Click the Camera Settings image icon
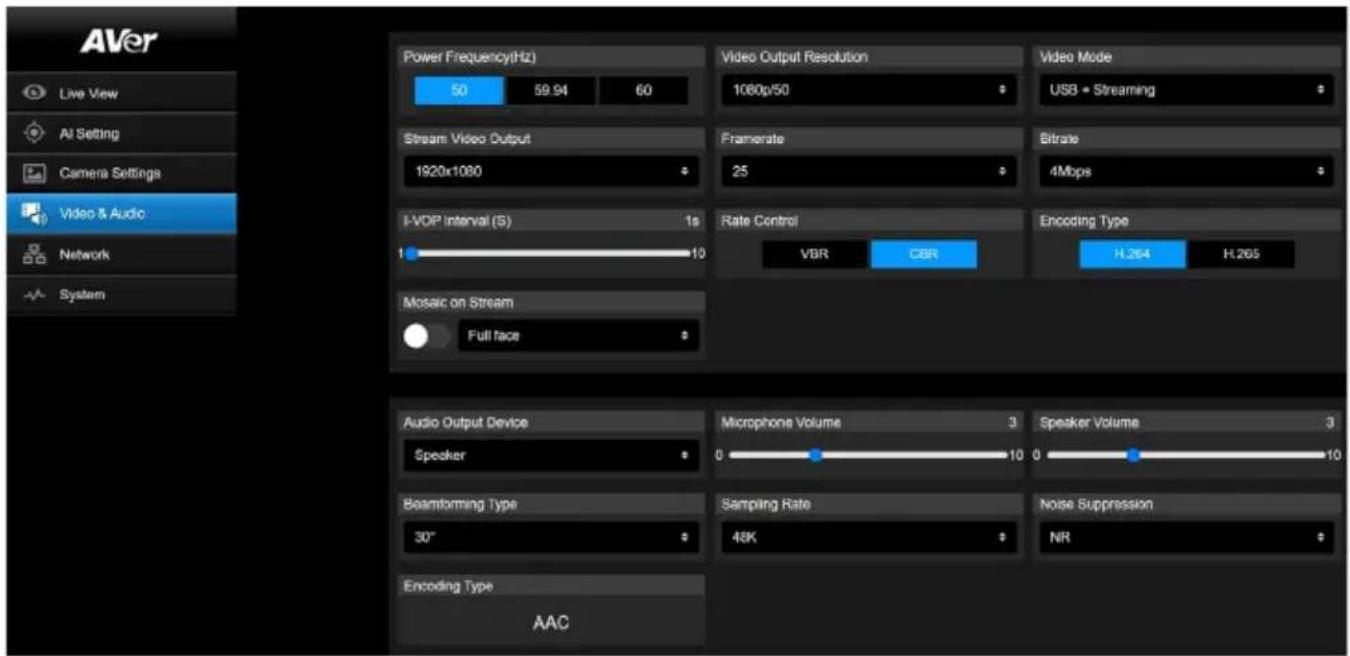The image size is (1350, 656). [x=35, y=173]
